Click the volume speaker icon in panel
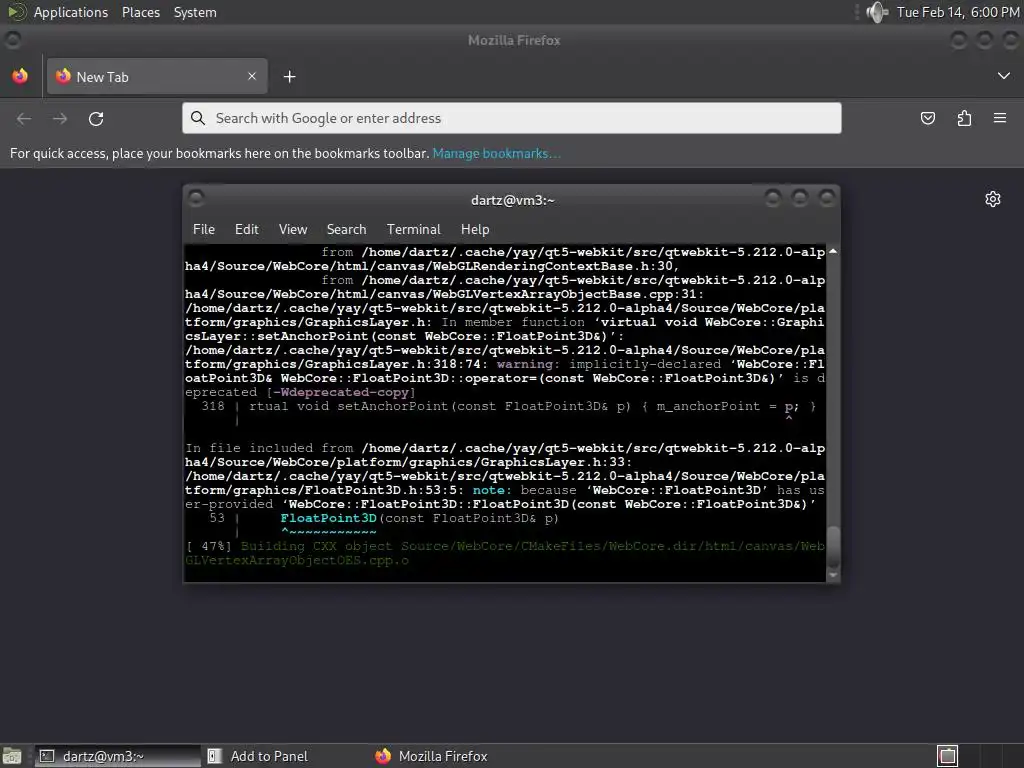The image size is (1024, 768). point(876,12)
